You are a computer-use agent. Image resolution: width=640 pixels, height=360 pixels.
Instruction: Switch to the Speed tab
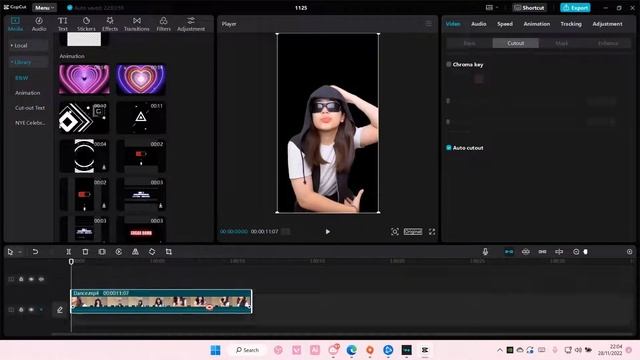click(x=505, y=24)
